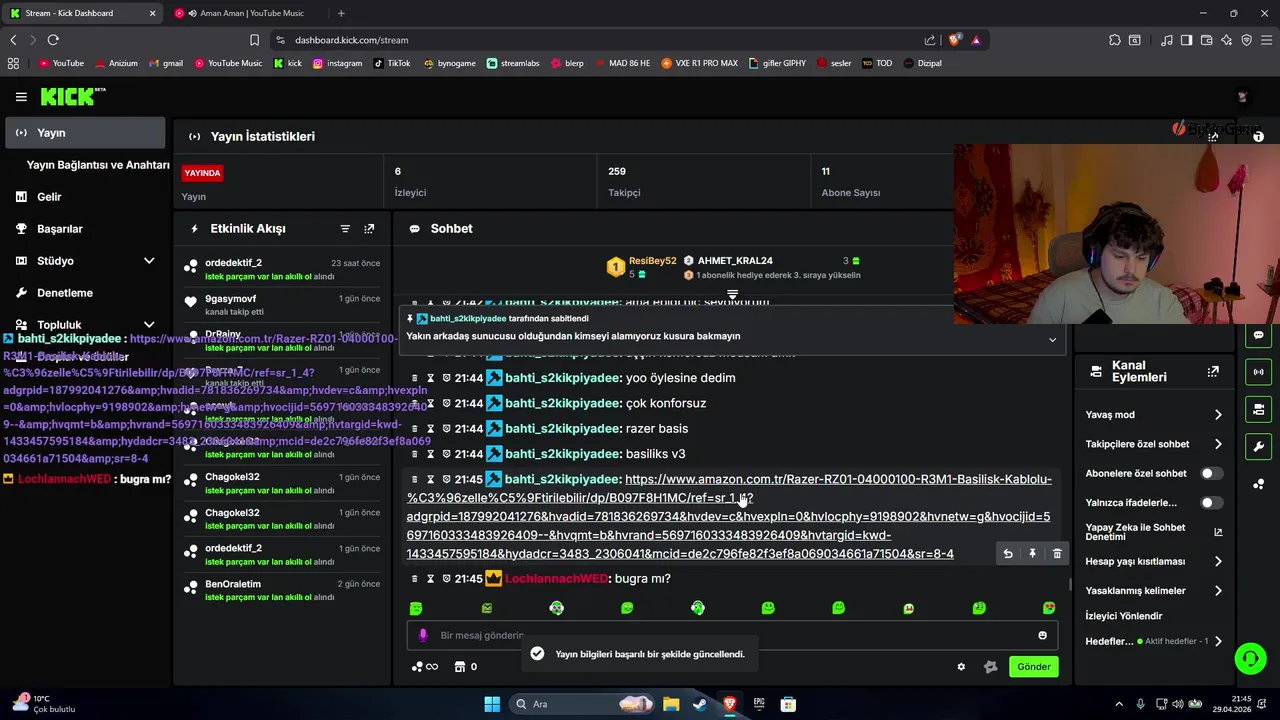Click ResiBey52 in the chat leaderboard

click(x=652, y=261)
